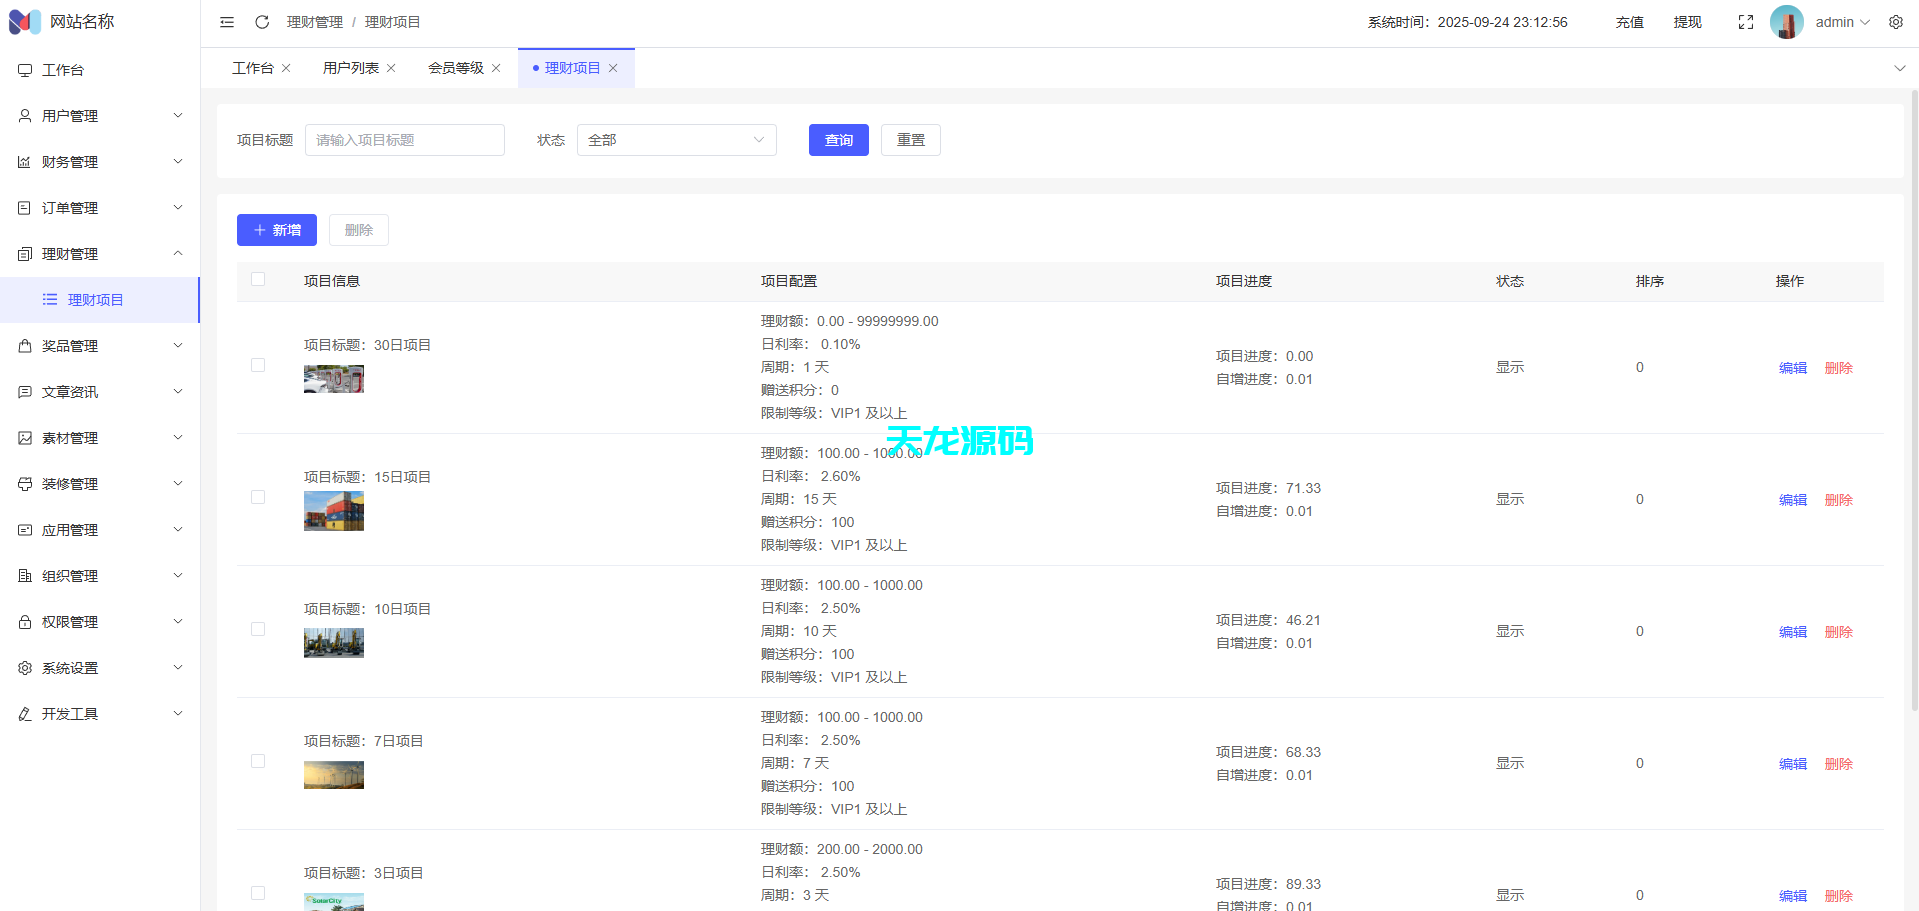Select the 工作台 sidebar icon
This screenshot has width=1919, height=911.
click(25, 70)
